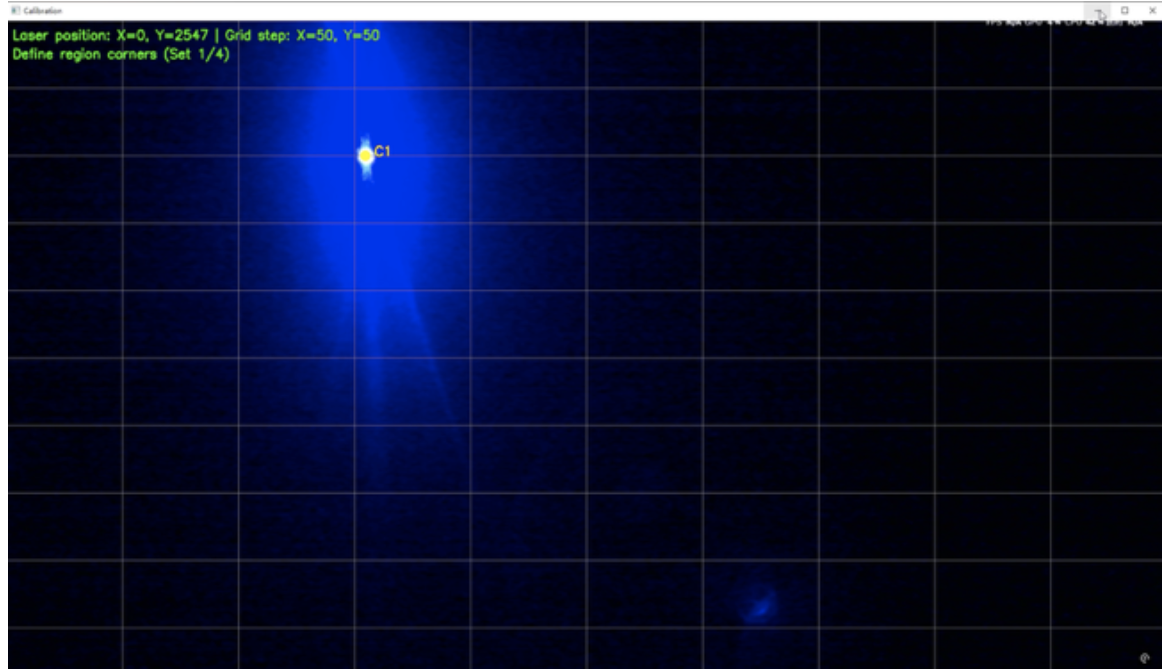Click the Calibration app icon in title bar
This screenshot has width=1170, height=670.
tap(15, 10)
